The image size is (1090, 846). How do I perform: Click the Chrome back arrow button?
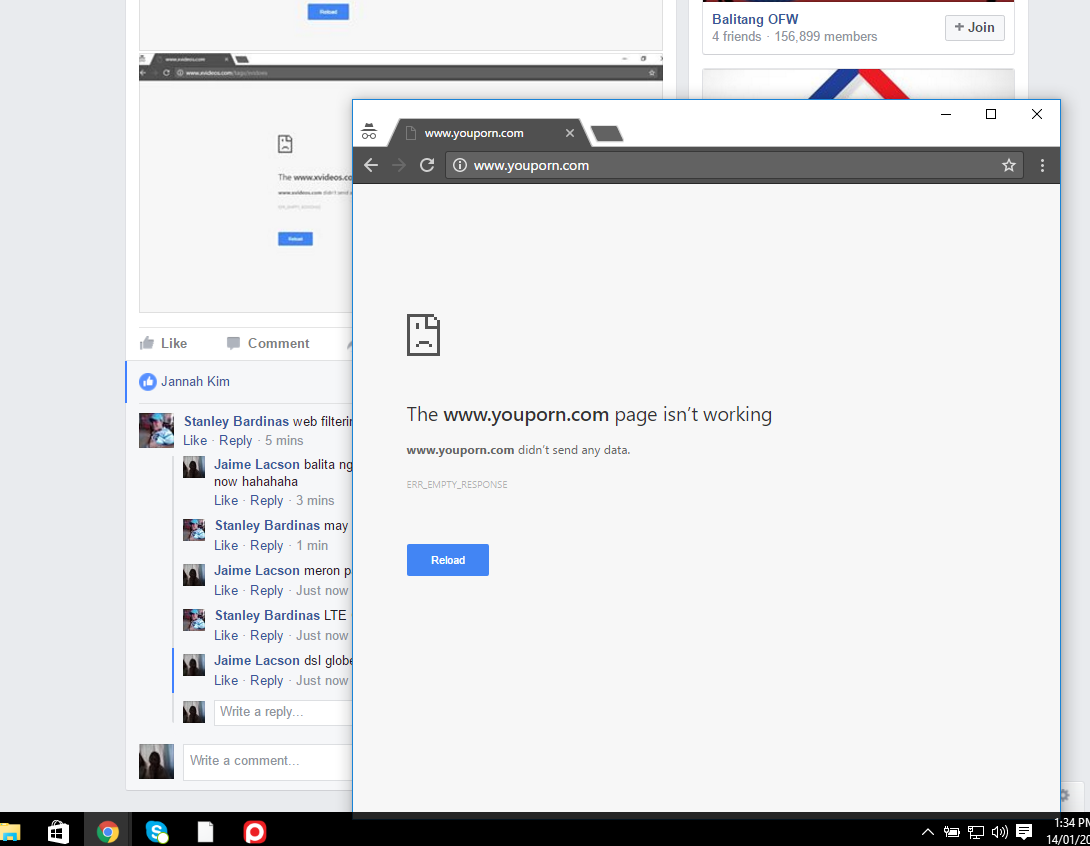tap(371, 165)
